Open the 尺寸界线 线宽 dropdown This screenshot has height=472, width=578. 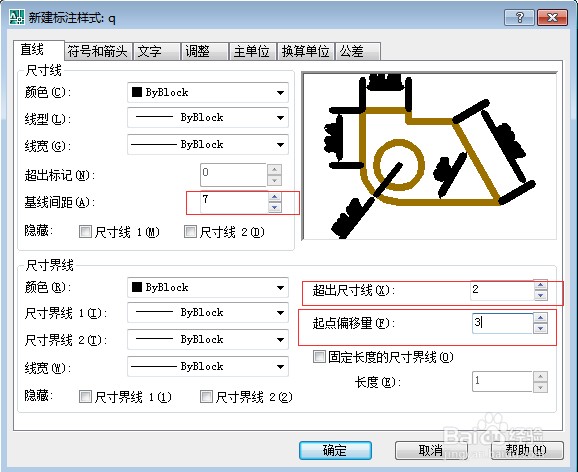(208, 366)
